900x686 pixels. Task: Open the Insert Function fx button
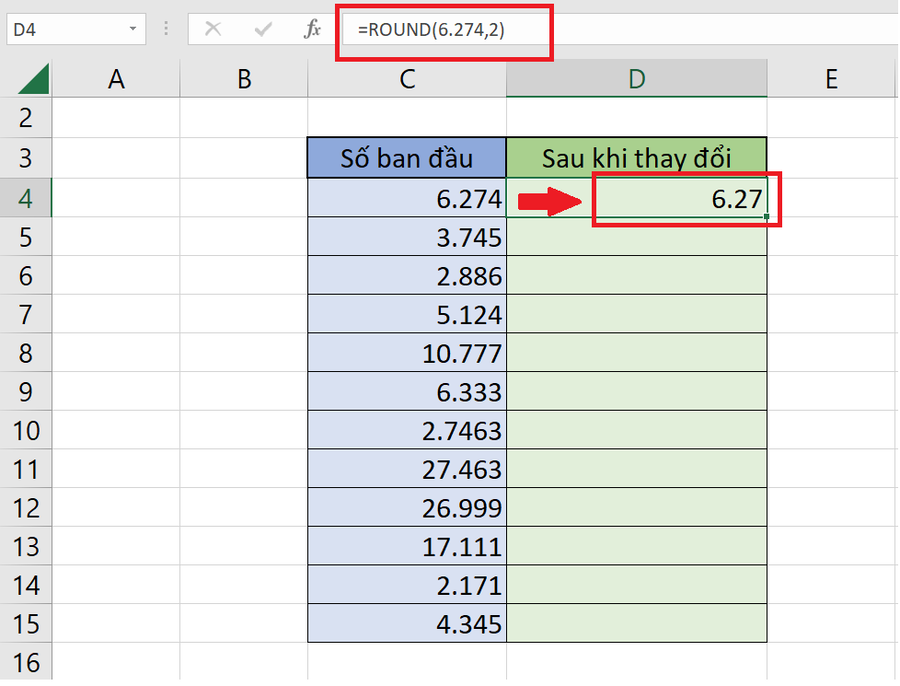click(312, 29)
